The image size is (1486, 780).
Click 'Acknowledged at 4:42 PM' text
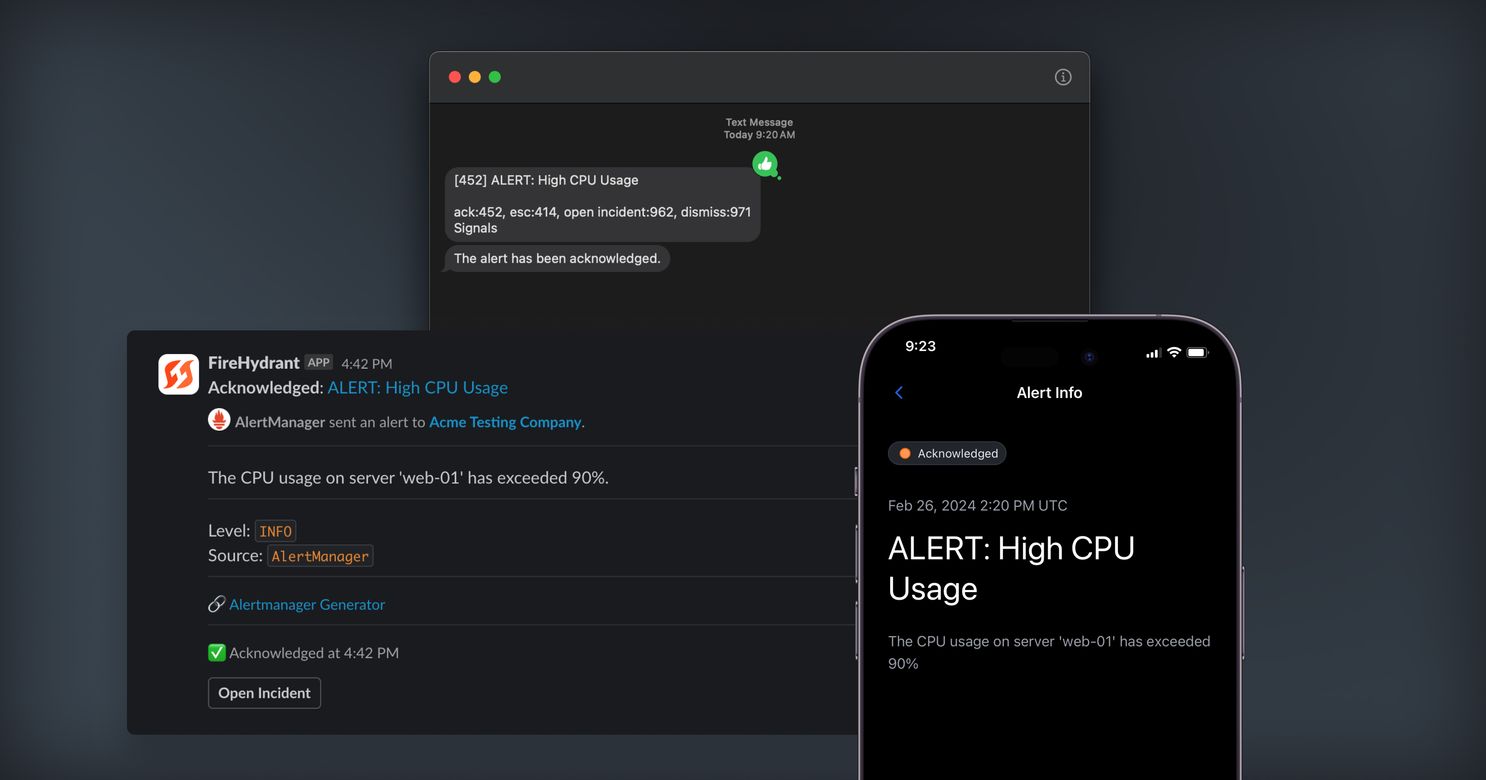(314, 653)
